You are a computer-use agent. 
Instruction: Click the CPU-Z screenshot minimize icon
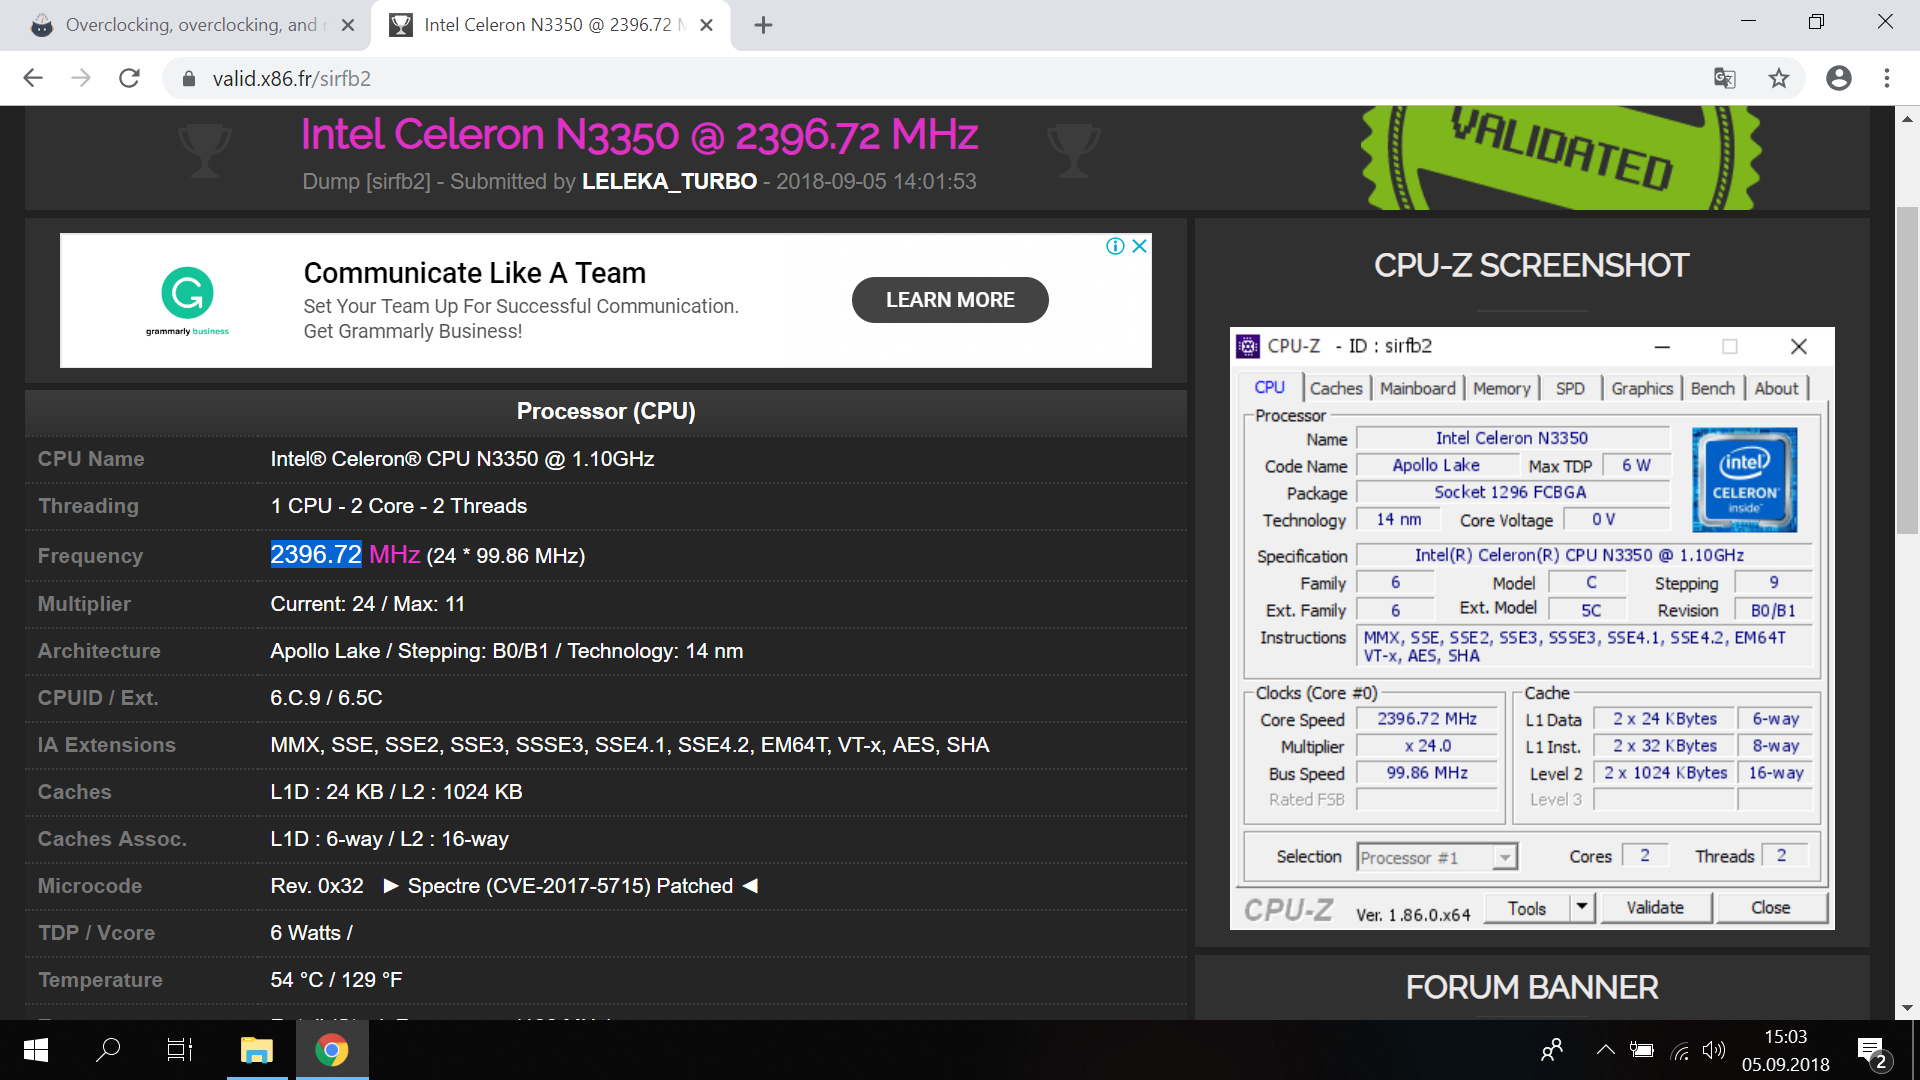click(1662, 346)
